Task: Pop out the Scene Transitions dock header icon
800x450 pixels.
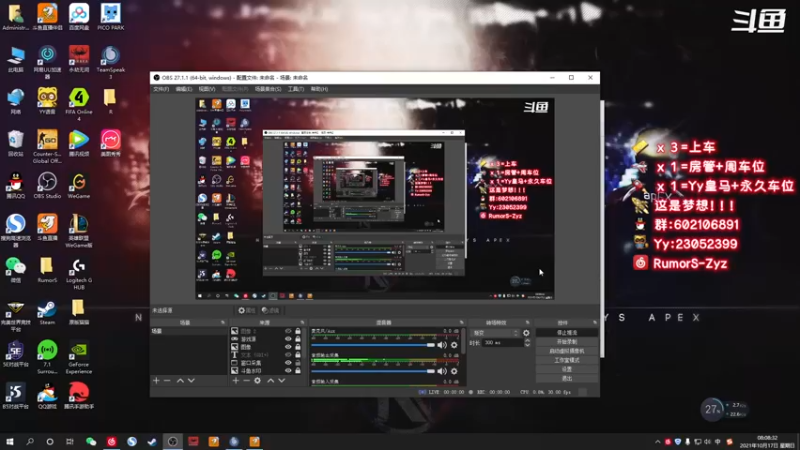Action: [527, 322]
